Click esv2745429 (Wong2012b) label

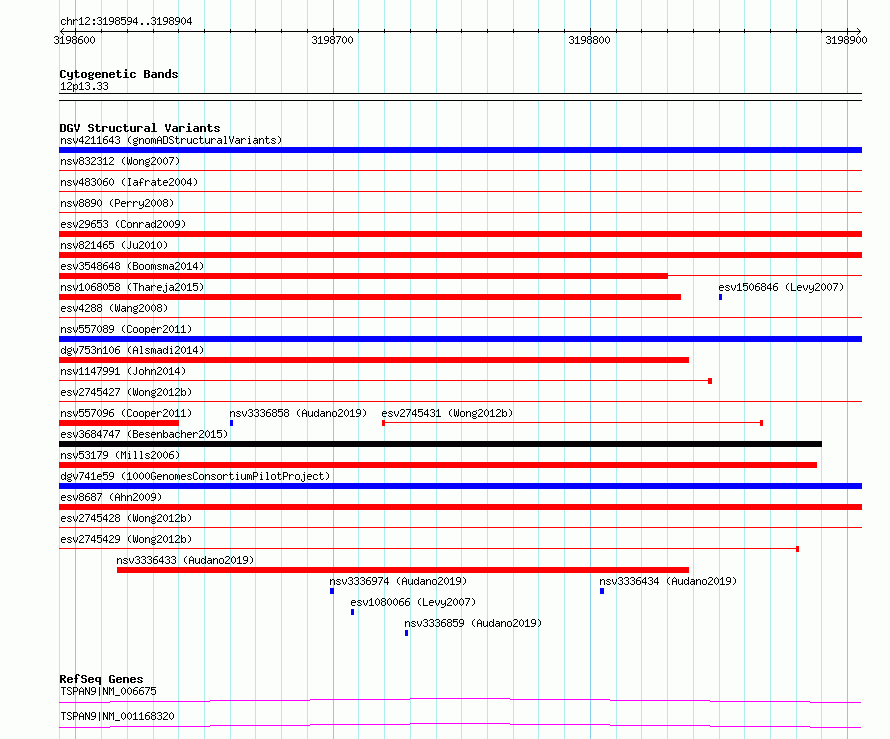click(126, 539)
